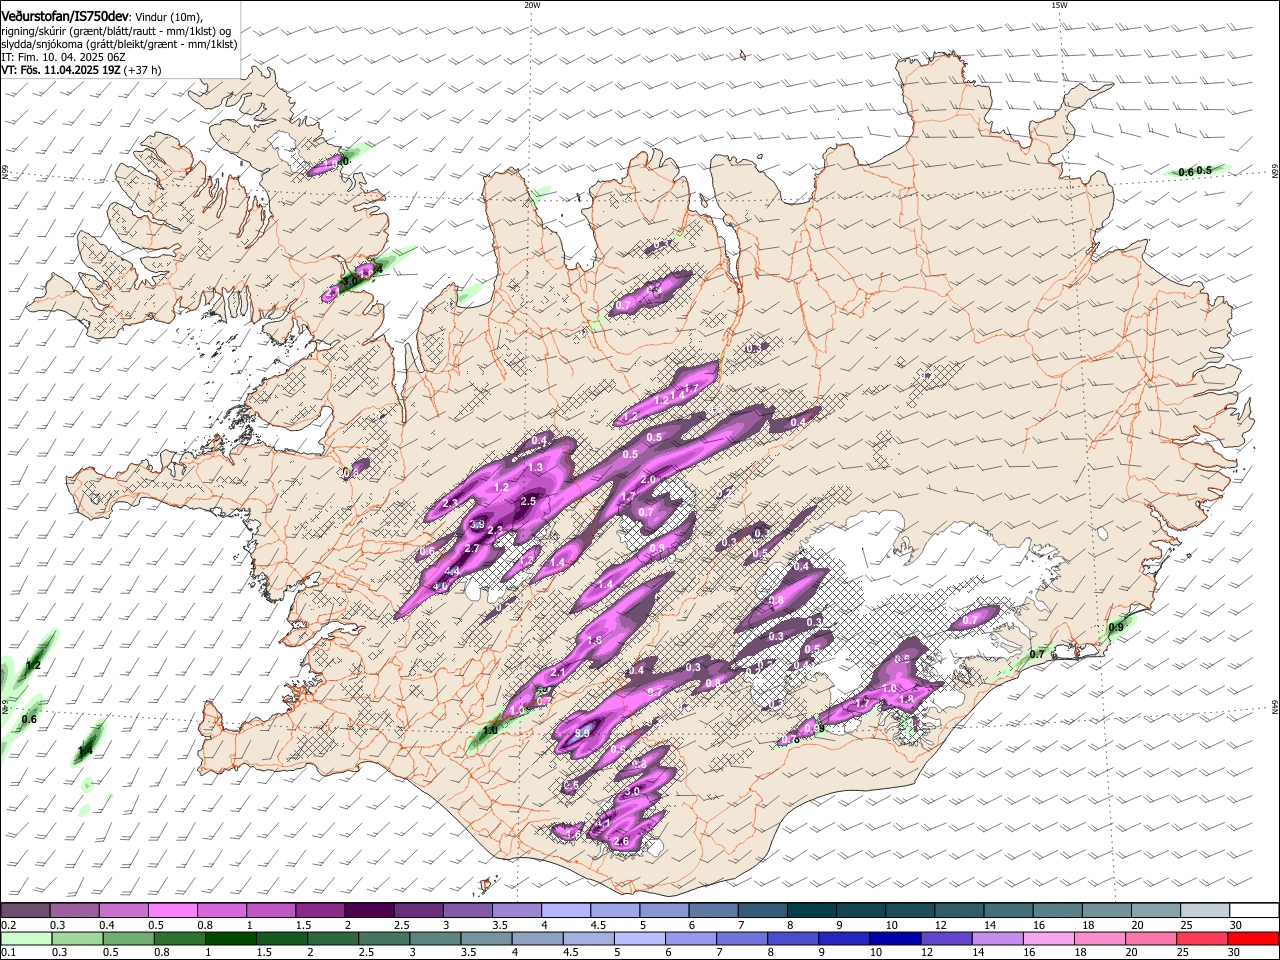Click the 2.1 precipitation value on the map
The image size is (1280, 960).
tap(558, 671)
